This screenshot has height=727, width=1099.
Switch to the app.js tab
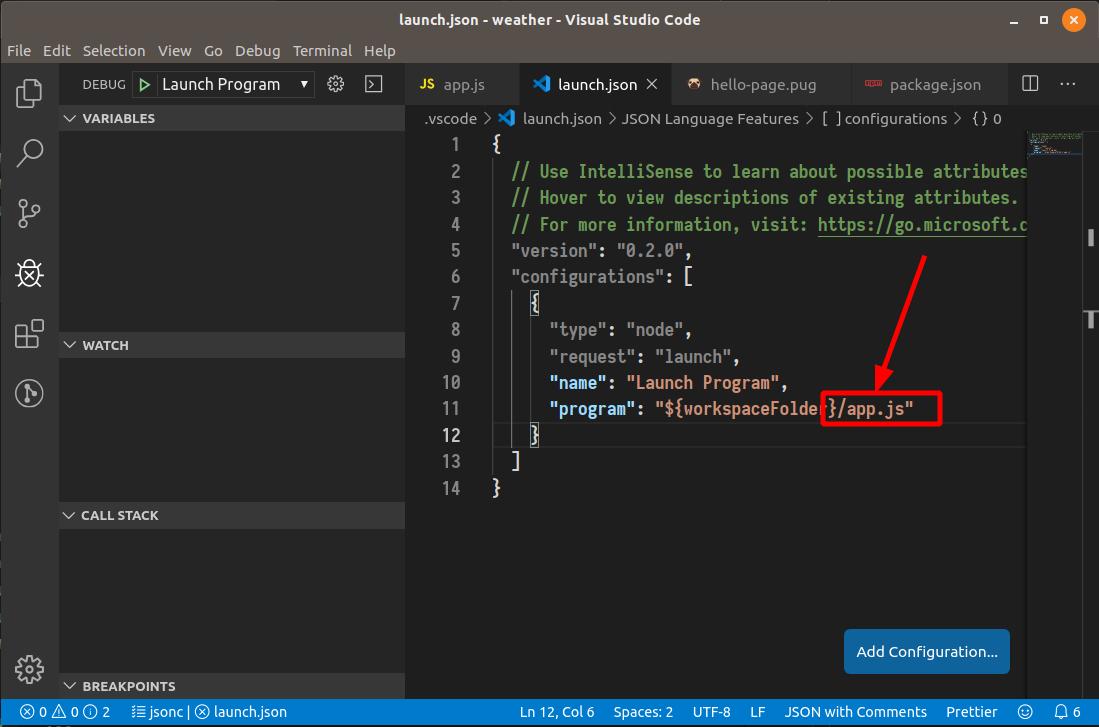(460, 84)
